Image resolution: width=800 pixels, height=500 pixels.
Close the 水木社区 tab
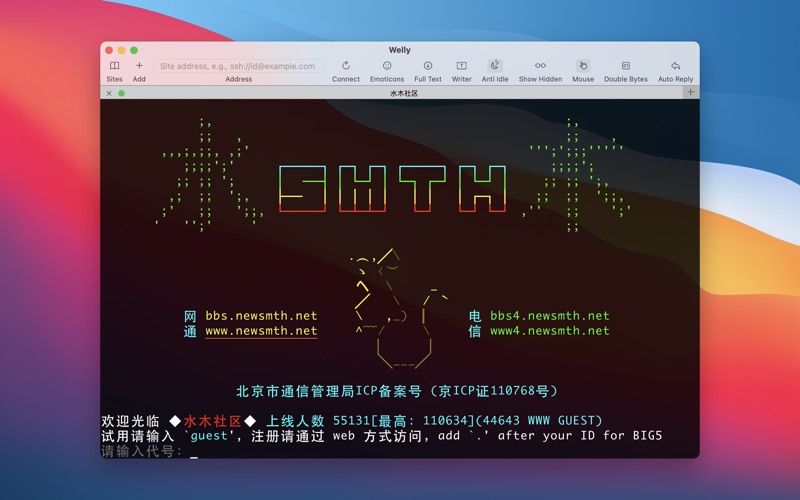point(109,93)
